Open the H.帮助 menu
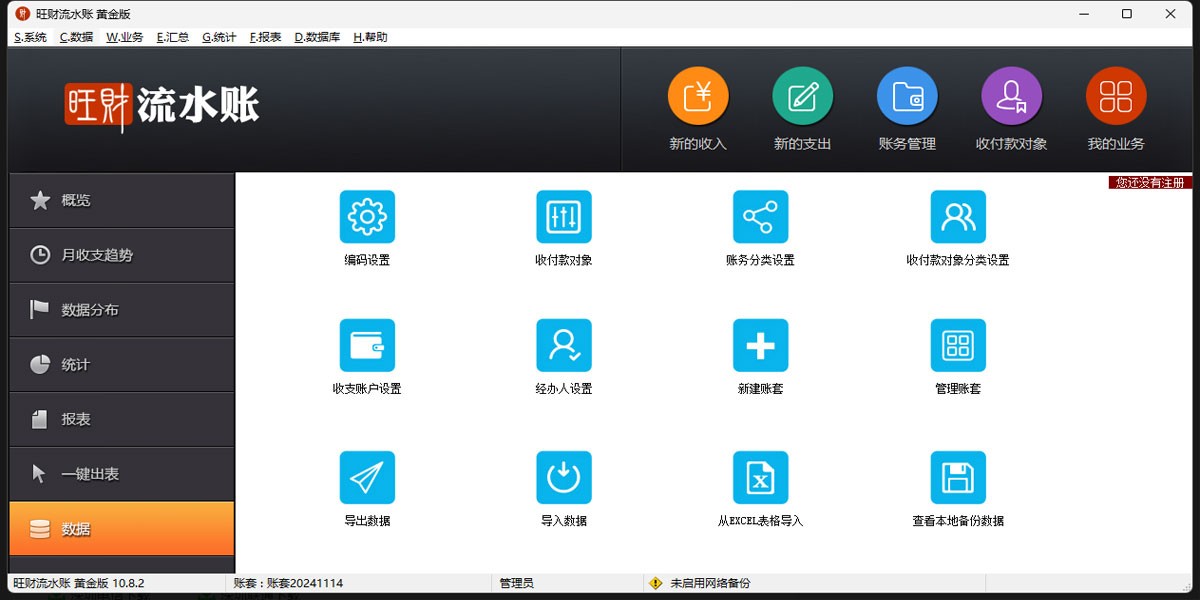The image size is (1200, 600). (370, 37)
